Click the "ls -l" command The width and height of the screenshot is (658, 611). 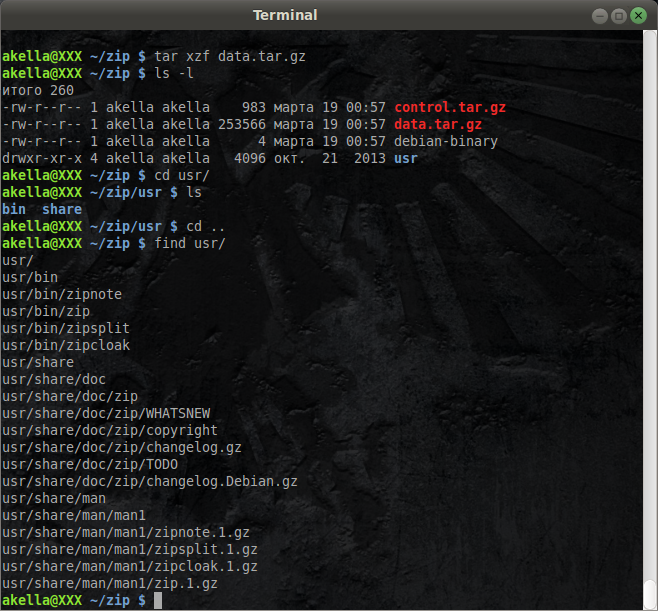(x=174, y=73)
